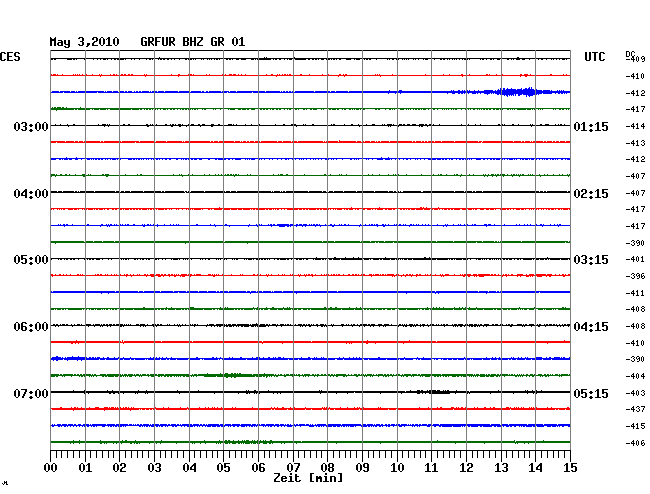
Task: Click the large seismic burst on the blue trace
Action: (518, 92)
